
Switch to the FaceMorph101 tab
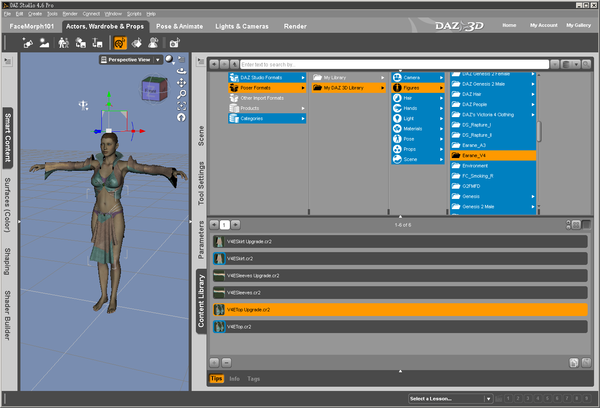click(x=32, y=26)
